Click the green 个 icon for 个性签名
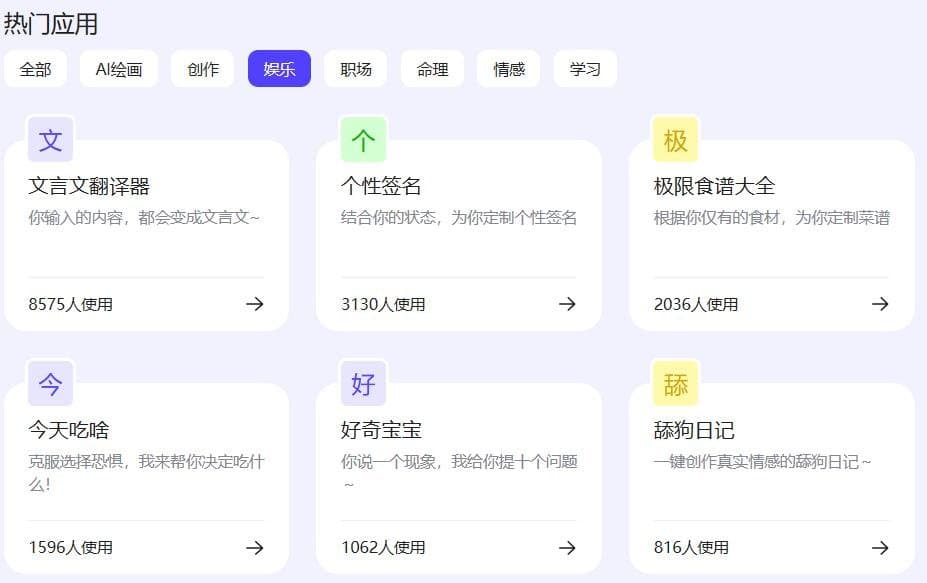 [363, 140]
